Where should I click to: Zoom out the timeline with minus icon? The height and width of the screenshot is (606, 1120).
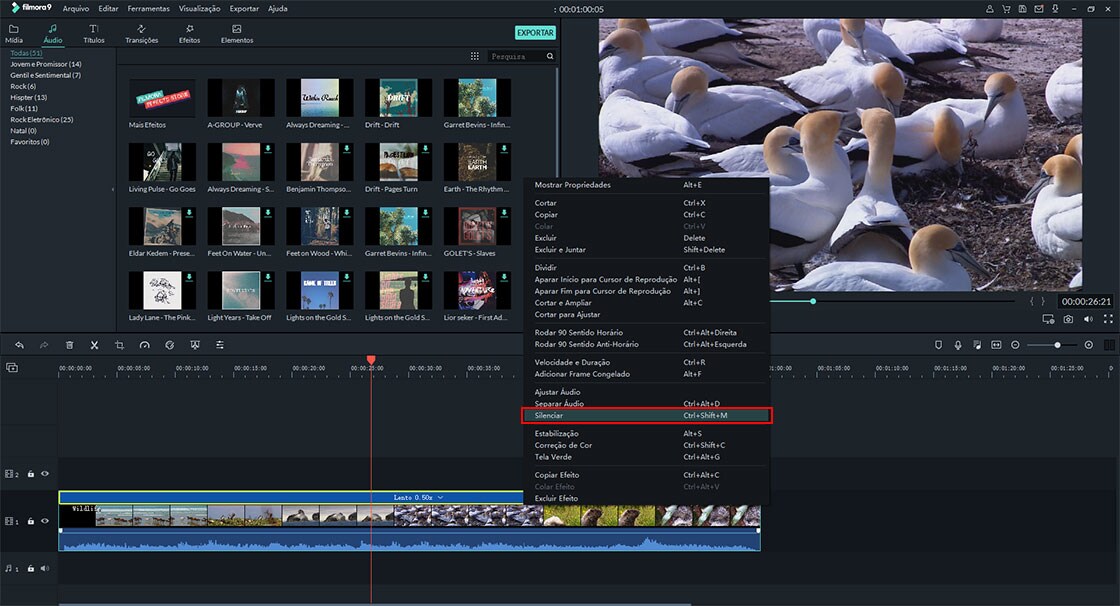click(x=1015, y=345)
